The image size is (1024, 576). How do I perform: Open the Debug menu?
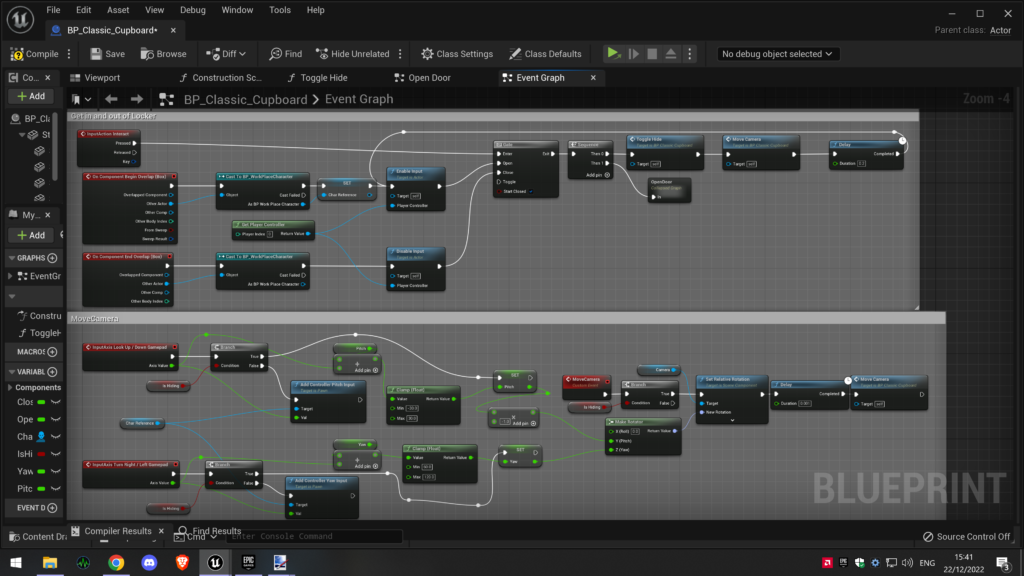pos(193,10)
